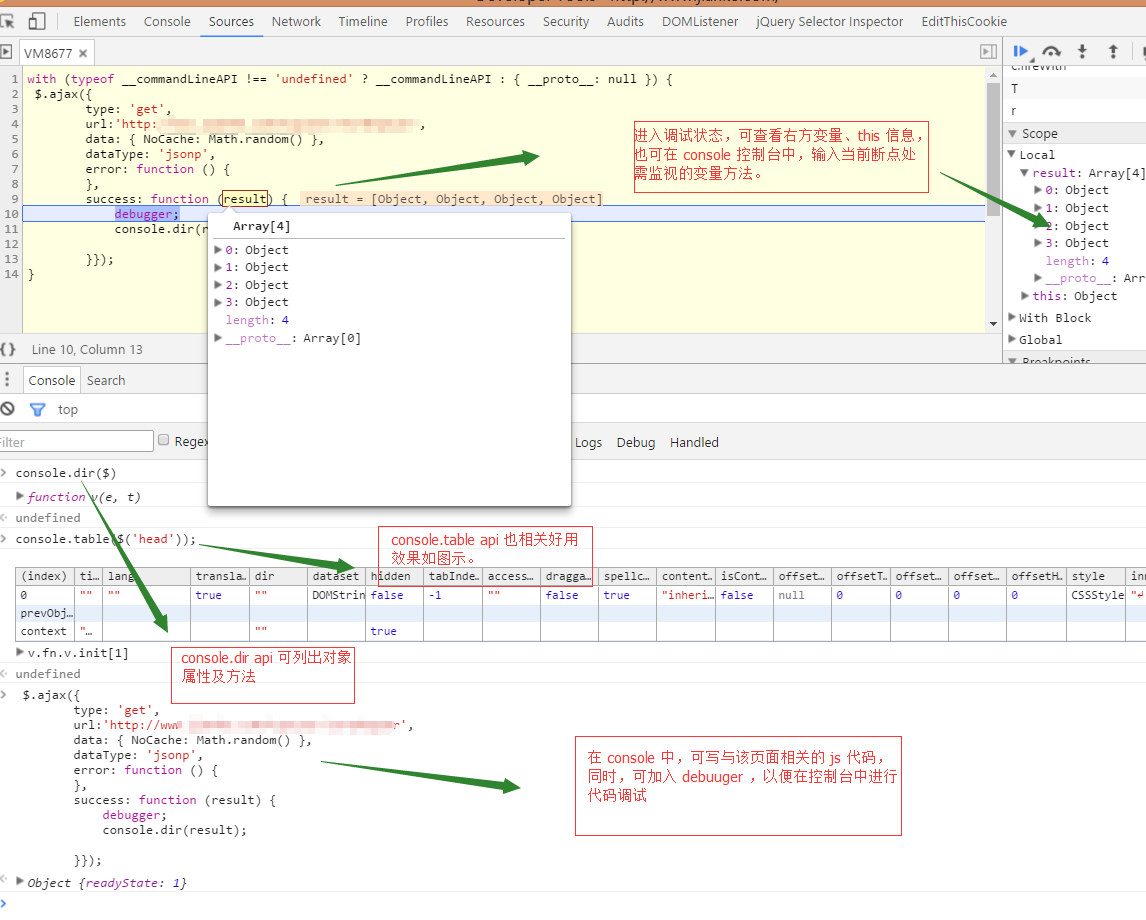Choose the top execution context selector
The height and width of the screenshot is (920, 1146).
click(68, 409)
